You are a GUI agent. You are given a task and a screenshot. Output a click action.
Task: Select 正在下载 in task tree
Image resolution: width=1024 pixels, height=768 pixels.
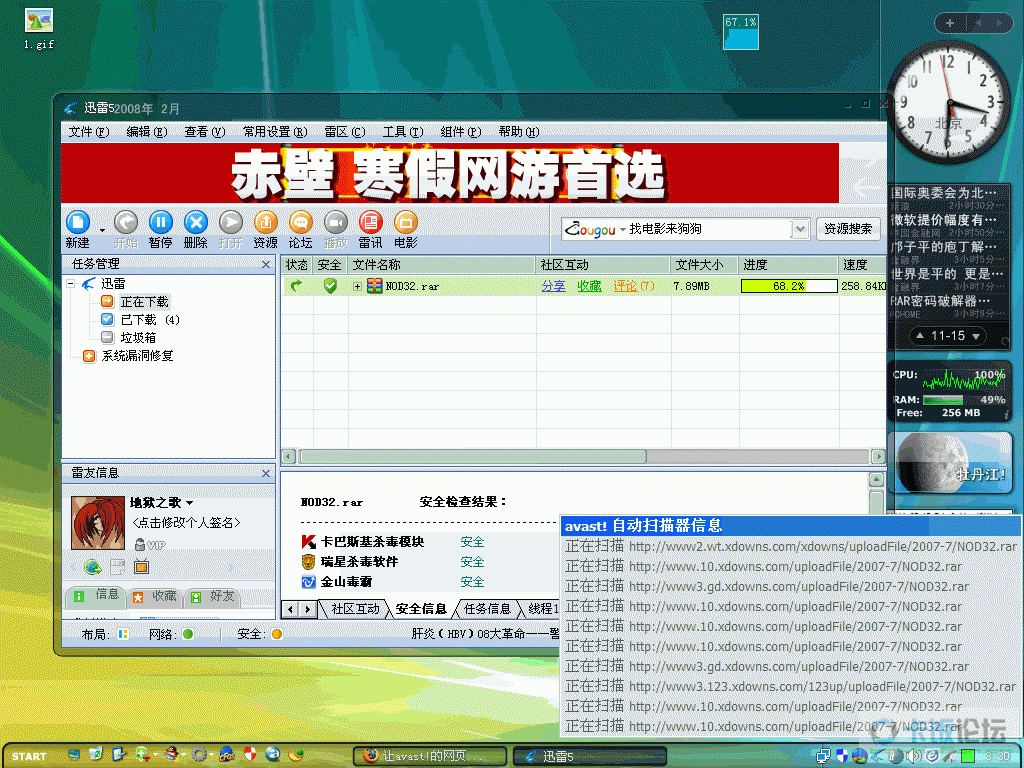click(144, 302)
